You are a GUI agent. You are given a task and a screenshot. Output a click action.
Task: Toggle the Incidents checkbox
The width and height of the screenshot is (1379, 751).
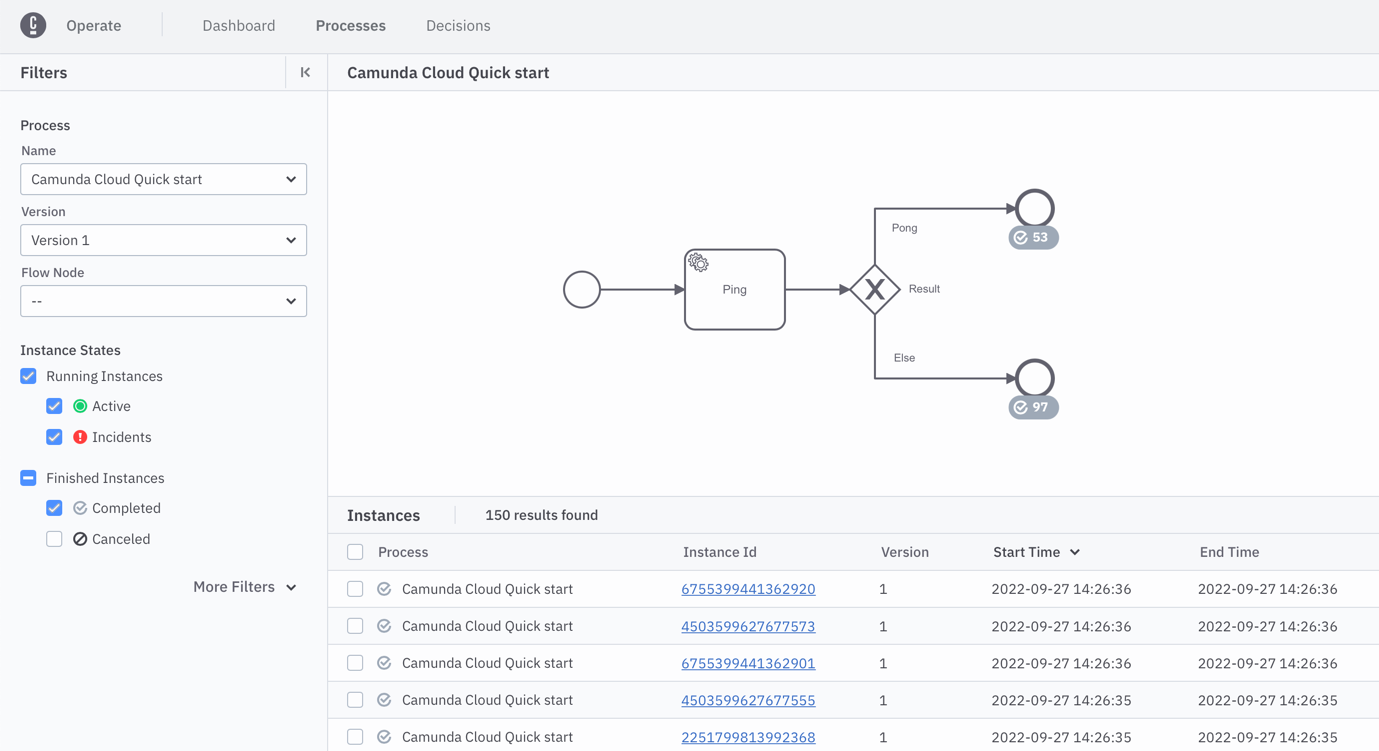click(x=54, y=437)
